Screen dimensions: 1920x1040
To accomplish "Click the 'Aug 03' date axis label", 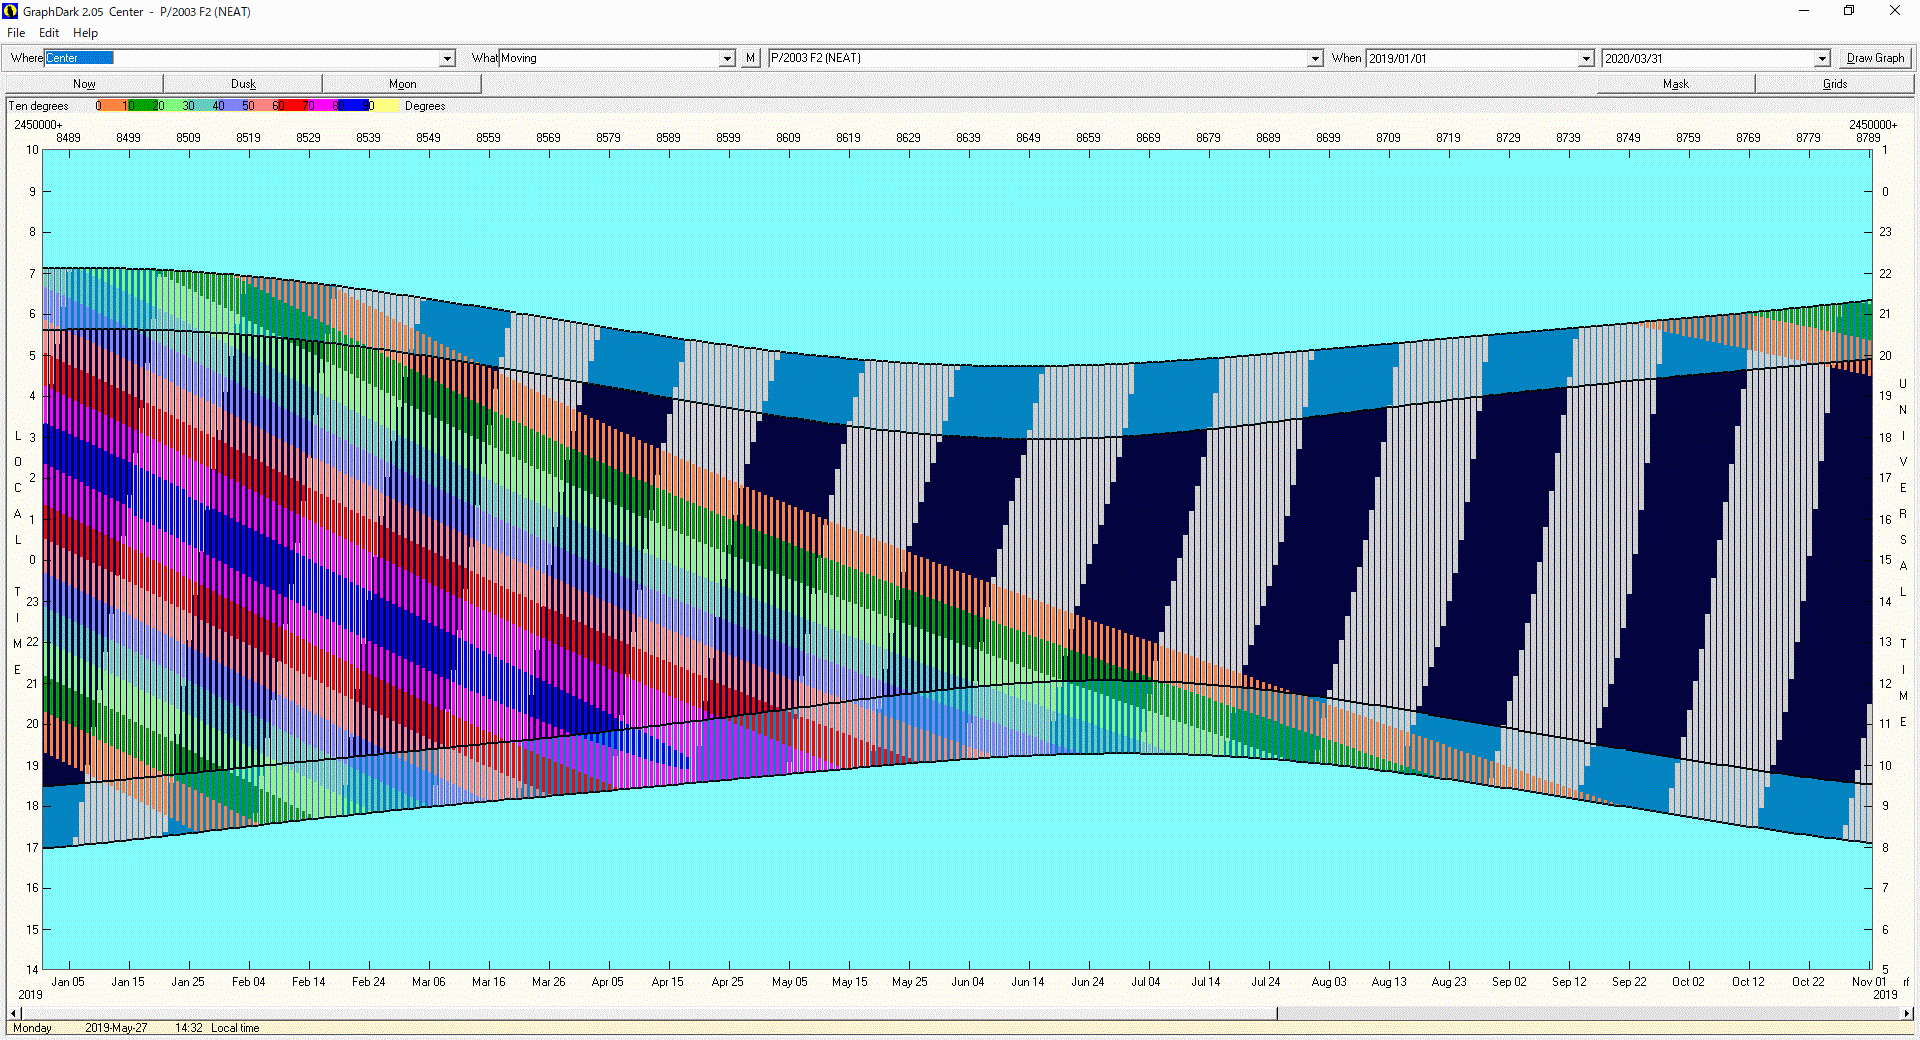I will 1329,982.
